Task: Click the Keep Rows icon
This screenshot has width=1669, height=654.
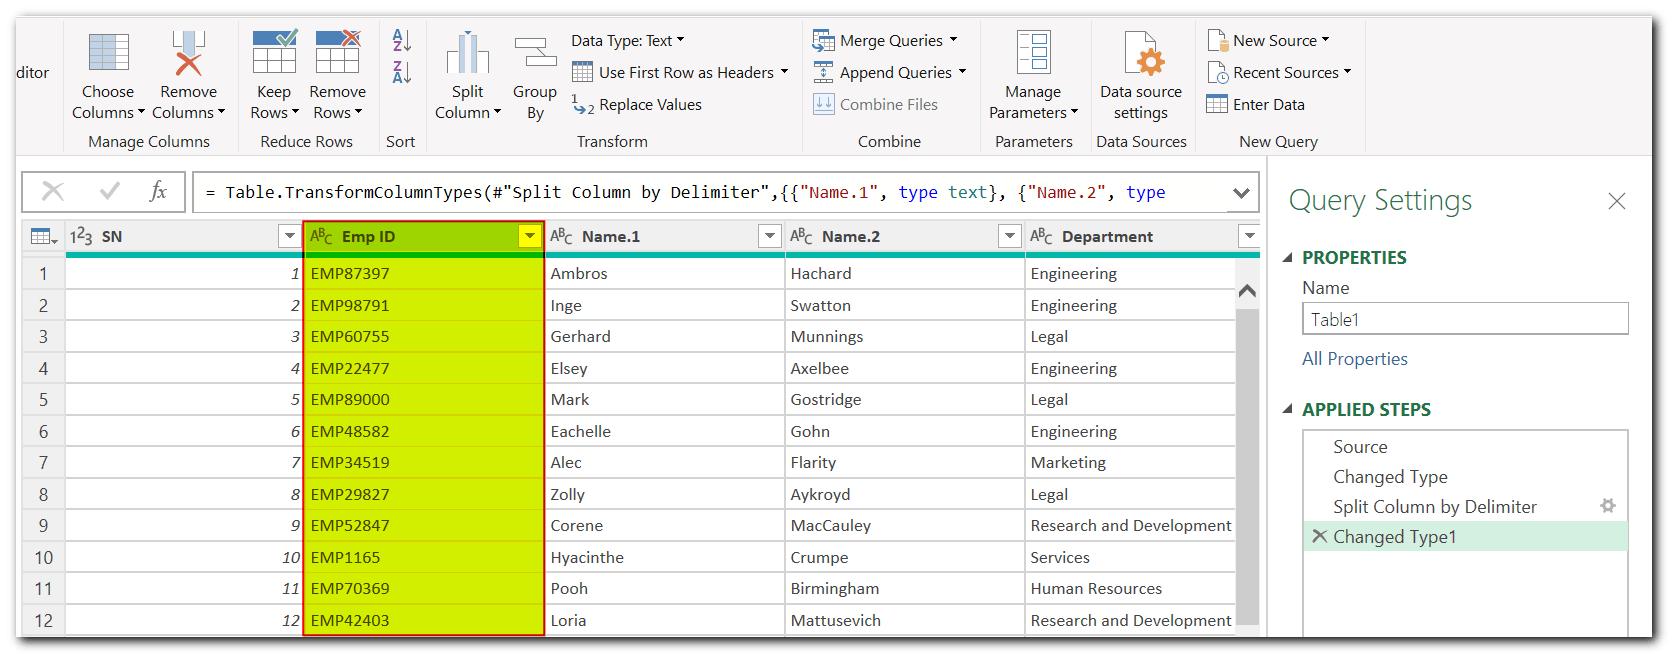Action: pos(274,52)
